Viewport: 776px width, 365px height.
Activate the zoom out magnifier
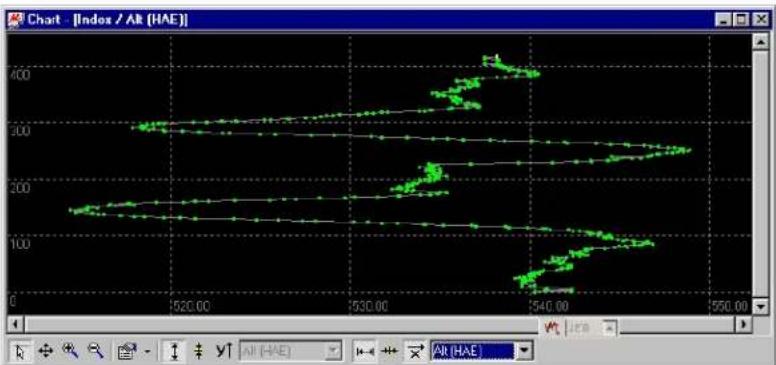[x=95, y=351]
